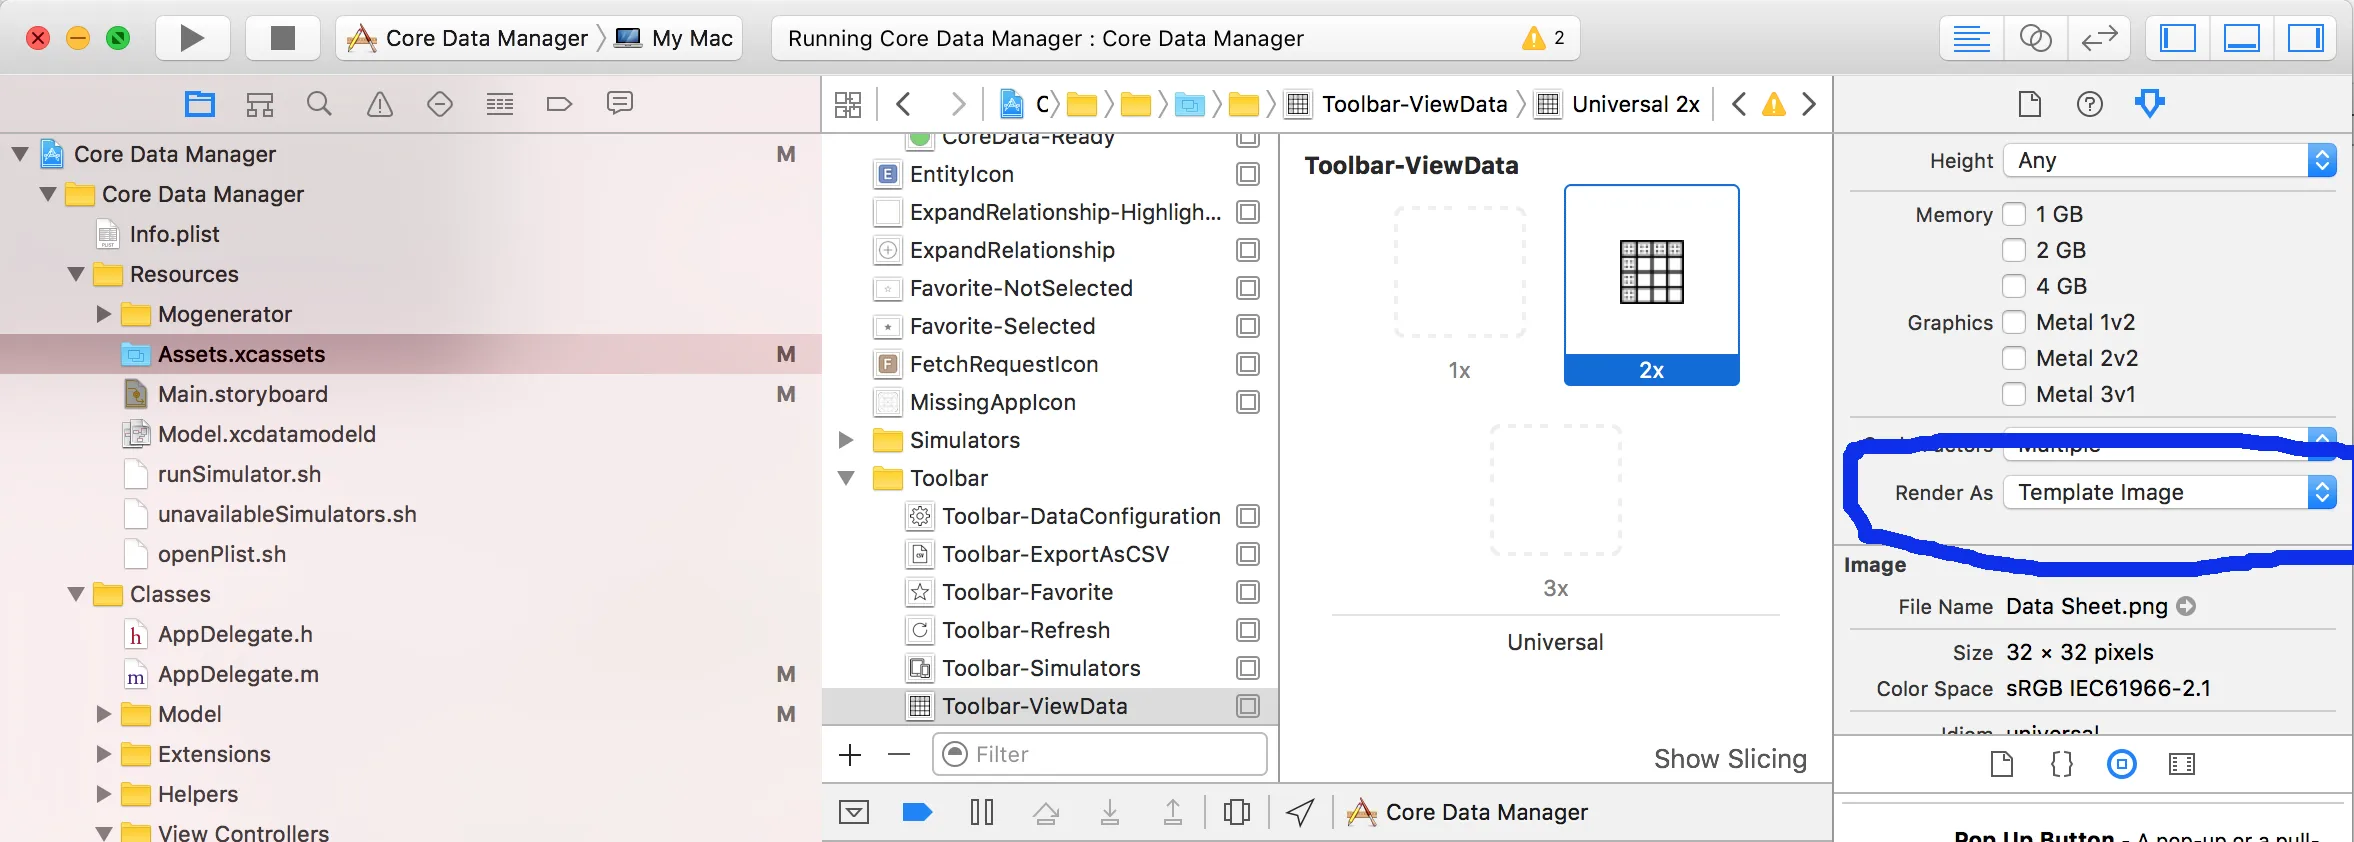
Task: Enable the 1 GB Memory checkbox
Action: 2014,215
